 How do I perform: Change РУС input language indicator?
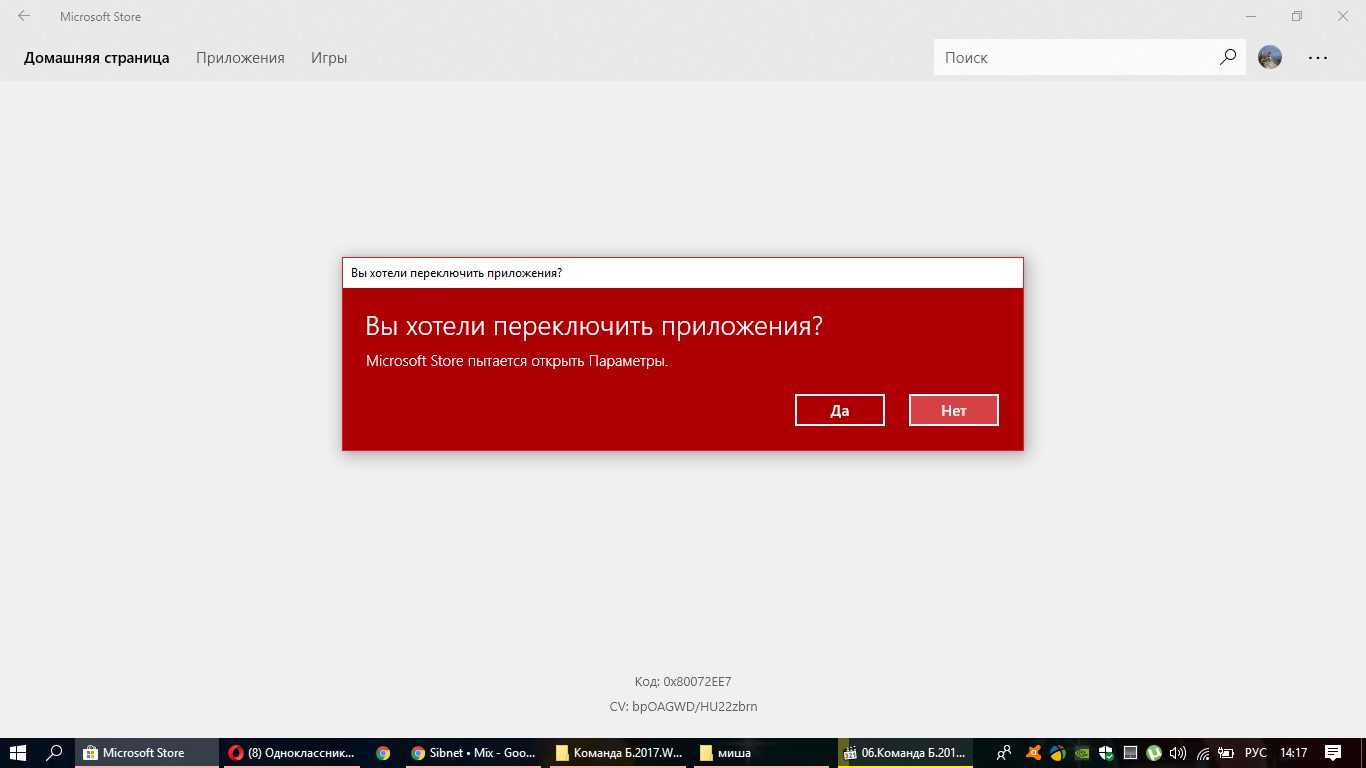1256,753
